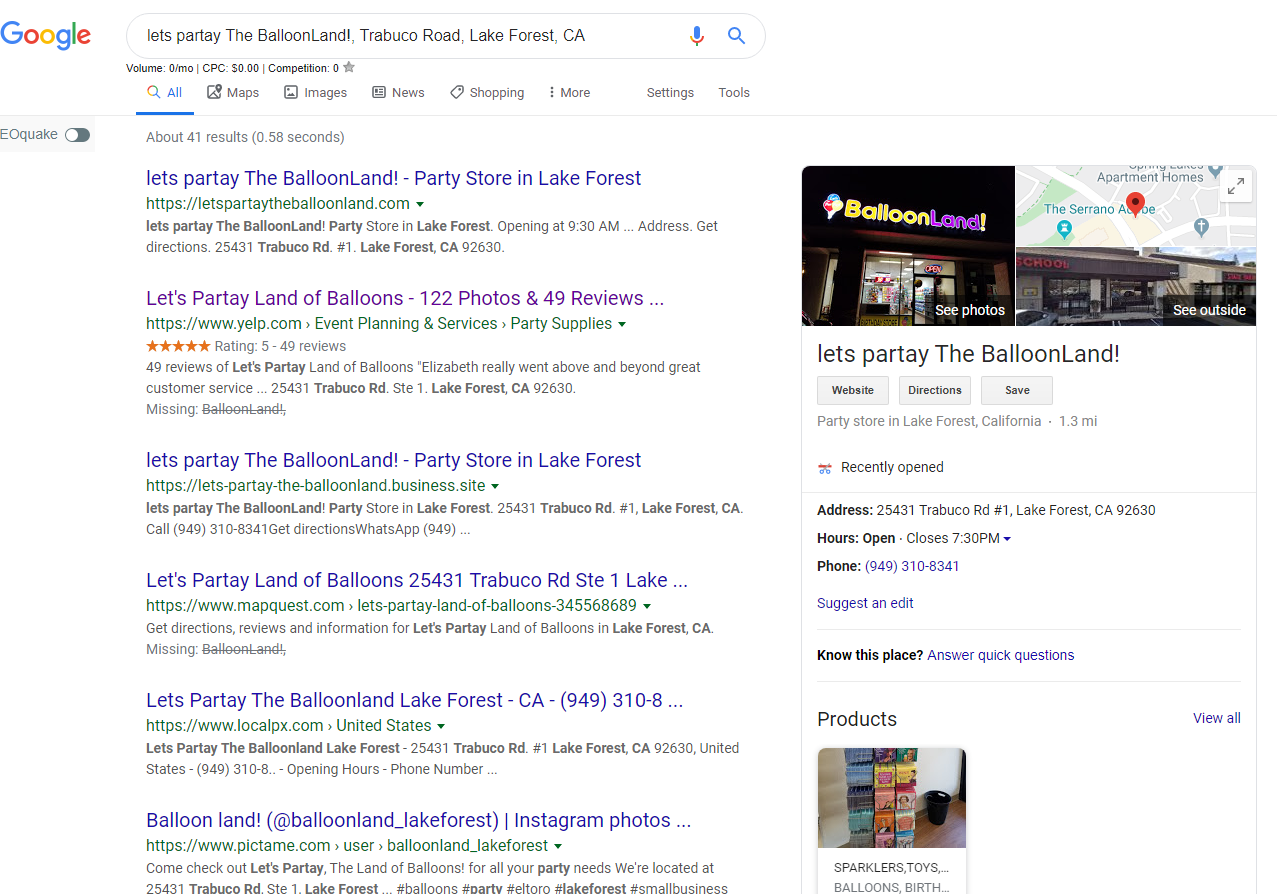The height and width of the screenshot is (894, 1277).
Task: Click the knowledge panel title lets partay The BalloonLand!
Action: (968, 354)
